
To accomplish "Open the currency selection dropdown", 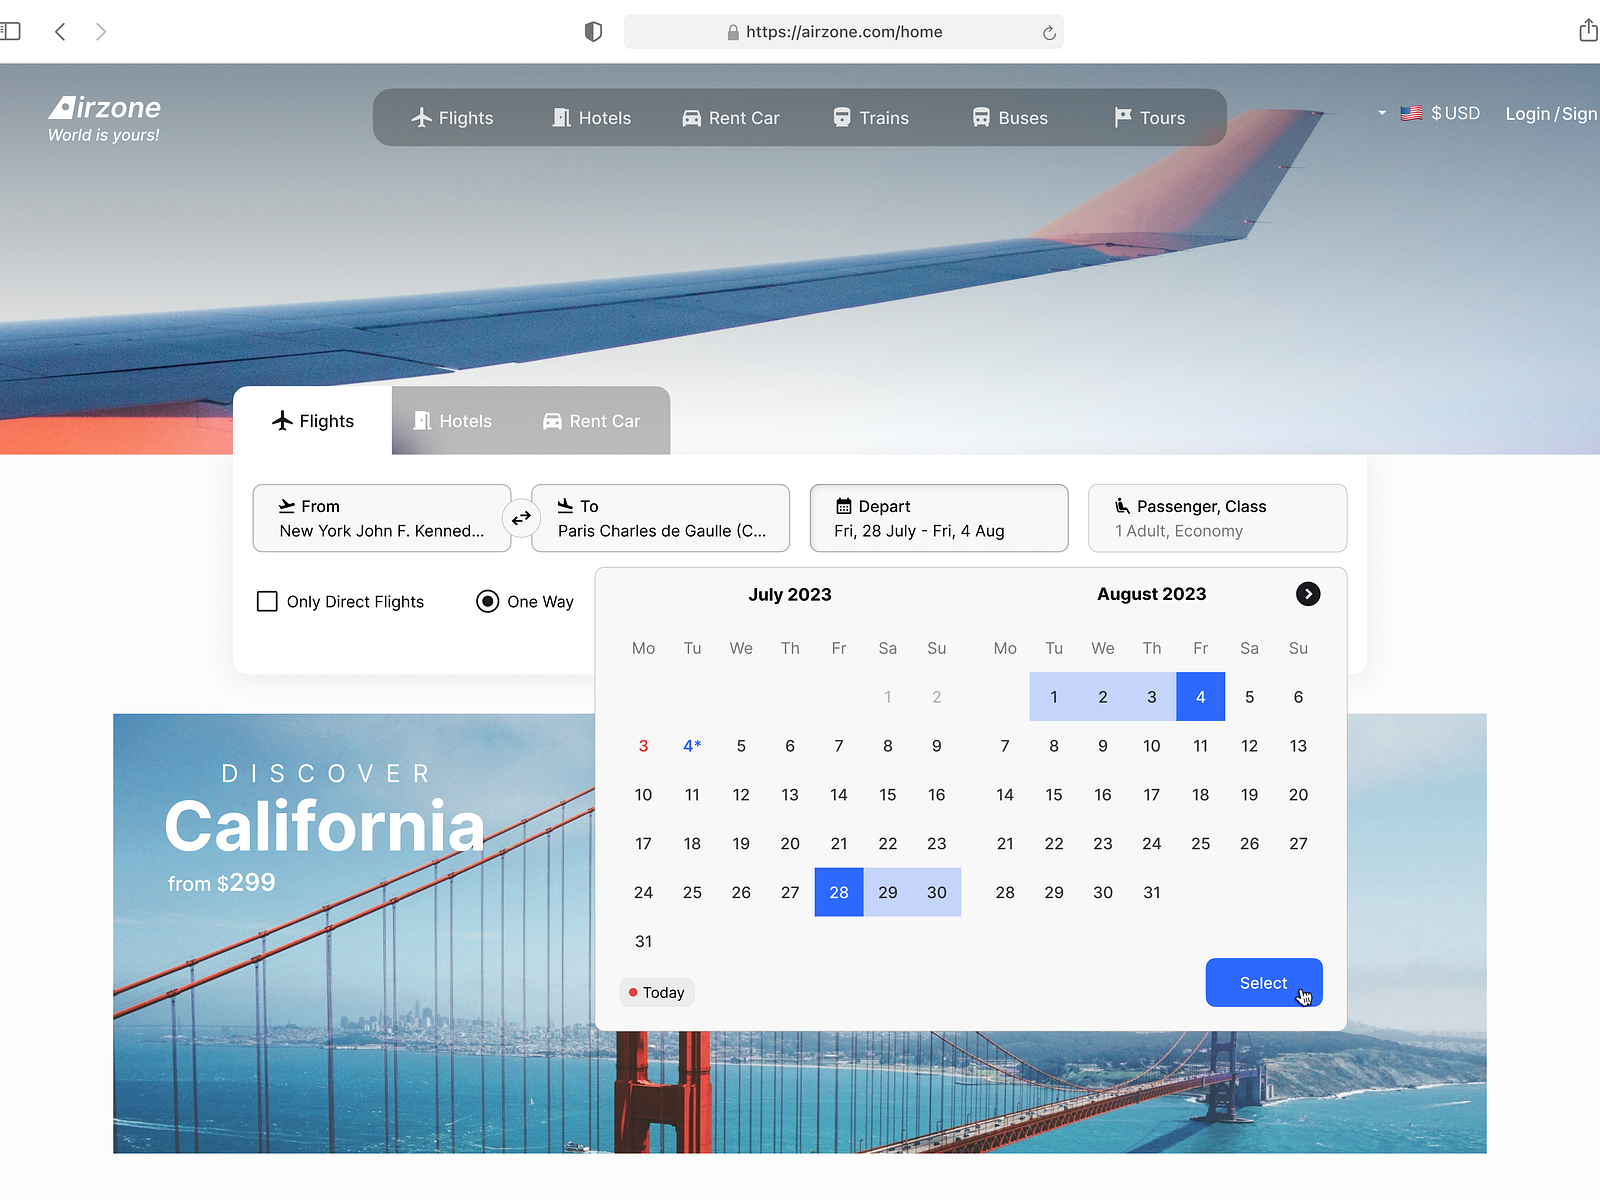I will click(x=1382, y=113).
